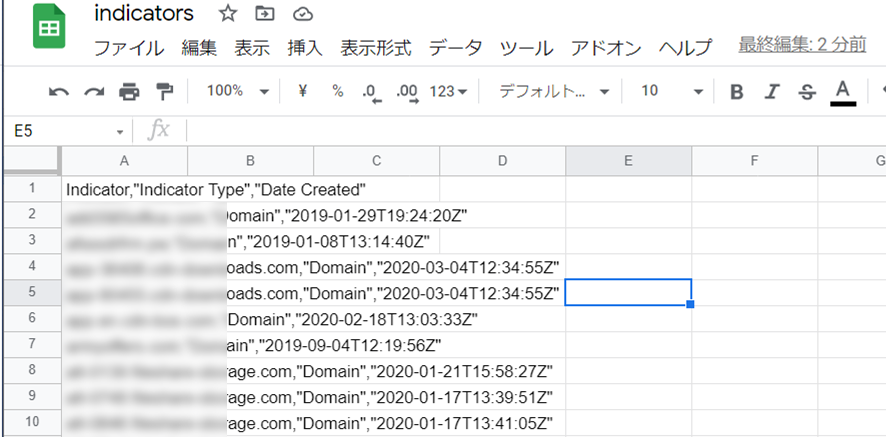The height and width of the screenshot is (437, 886).
Task: Select column E header
Action: point(628,161)
